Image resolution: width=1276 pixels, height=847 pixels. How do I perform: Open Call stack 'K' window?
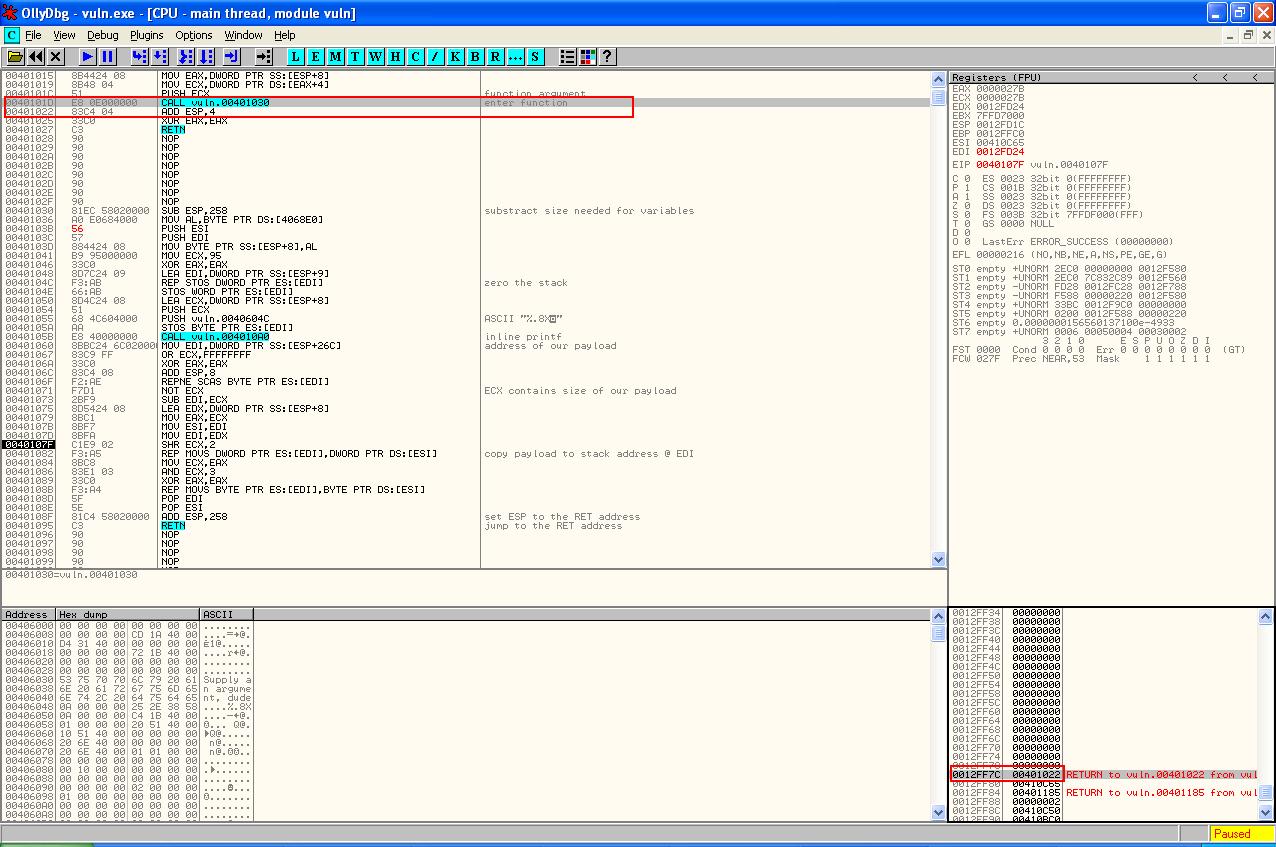(456, 57)
